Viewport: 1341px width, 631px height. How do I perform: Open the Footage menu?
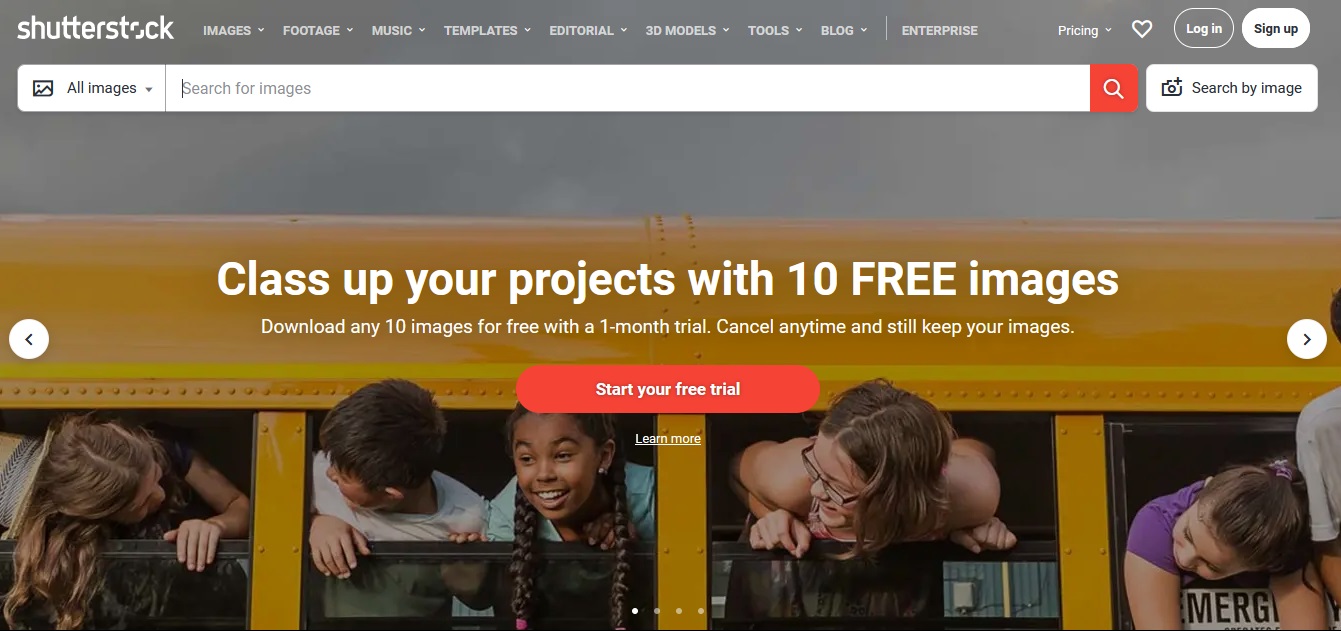tap(318, 30)
